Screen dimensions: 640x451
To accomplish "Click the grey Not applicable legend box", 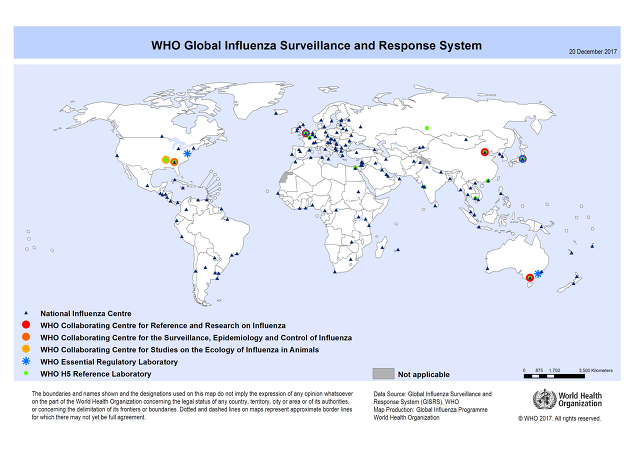I will pos(383,373).
